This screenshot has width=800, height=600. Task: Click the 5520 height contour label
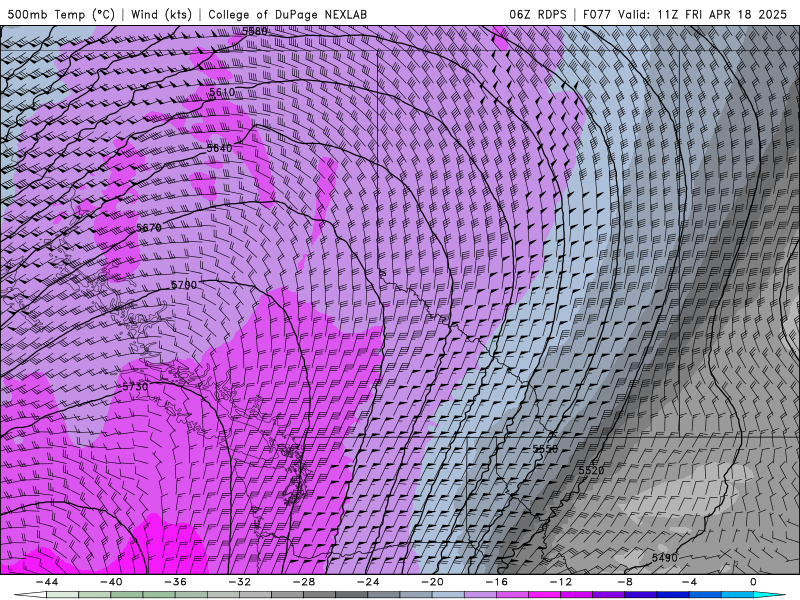click(x=591, y=470)
